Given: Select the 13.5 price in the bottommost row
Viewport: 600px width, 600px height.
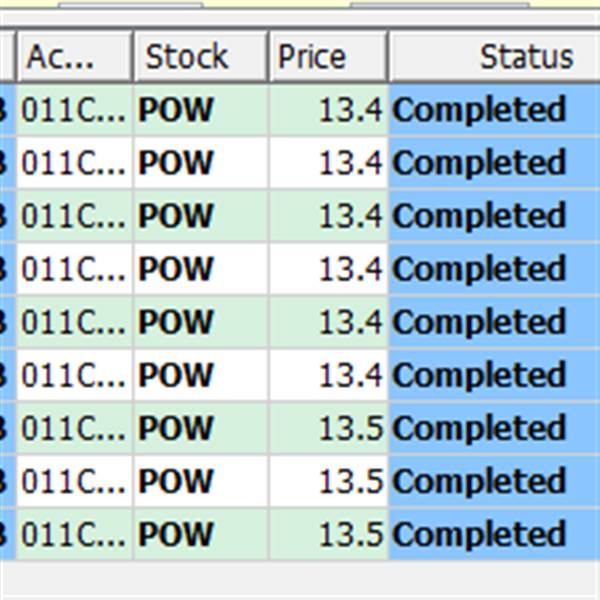Looking at the screenshot, I should 328,534.
